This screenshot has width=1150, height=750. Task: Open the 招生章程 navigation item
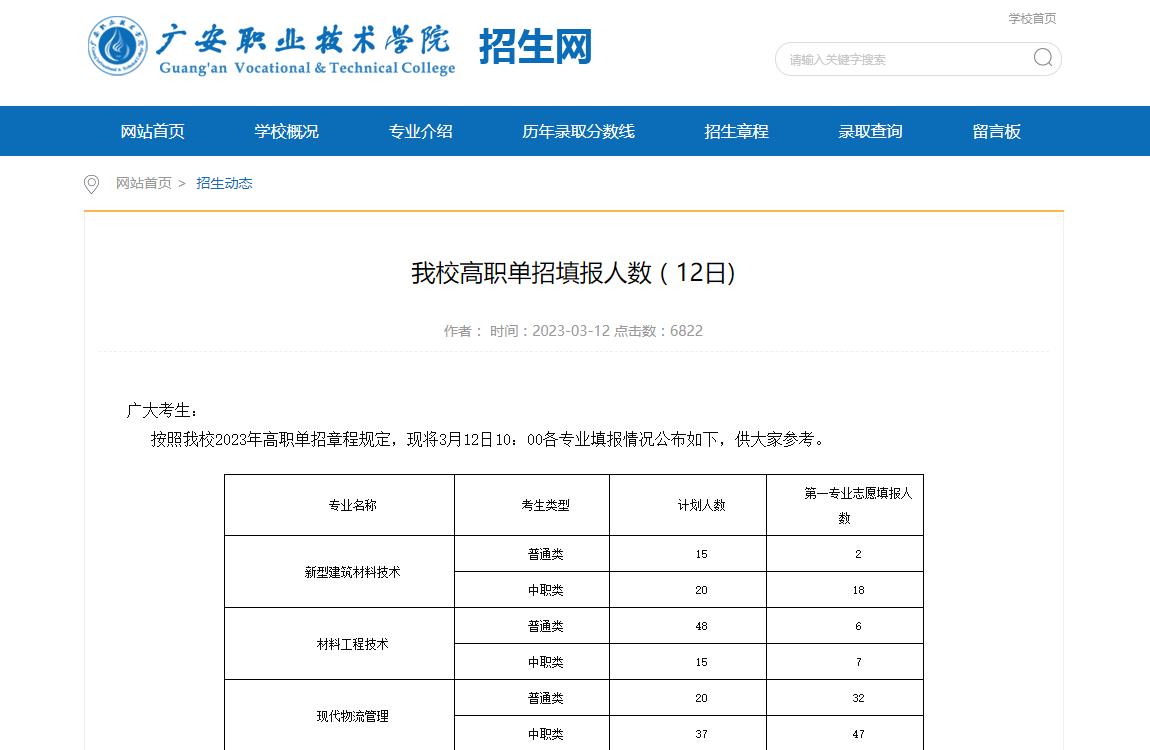[x=736, y=131]
